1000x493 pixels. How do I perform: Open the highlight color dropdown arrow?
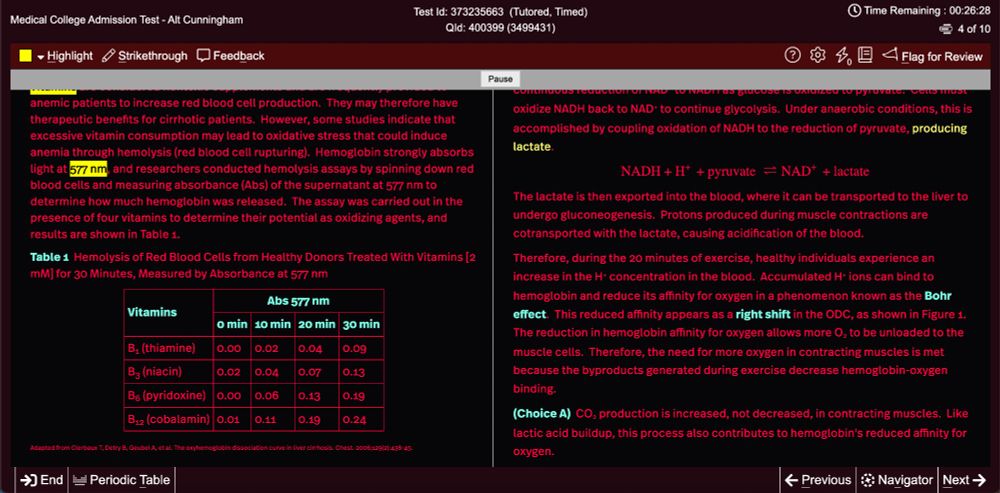41,57
